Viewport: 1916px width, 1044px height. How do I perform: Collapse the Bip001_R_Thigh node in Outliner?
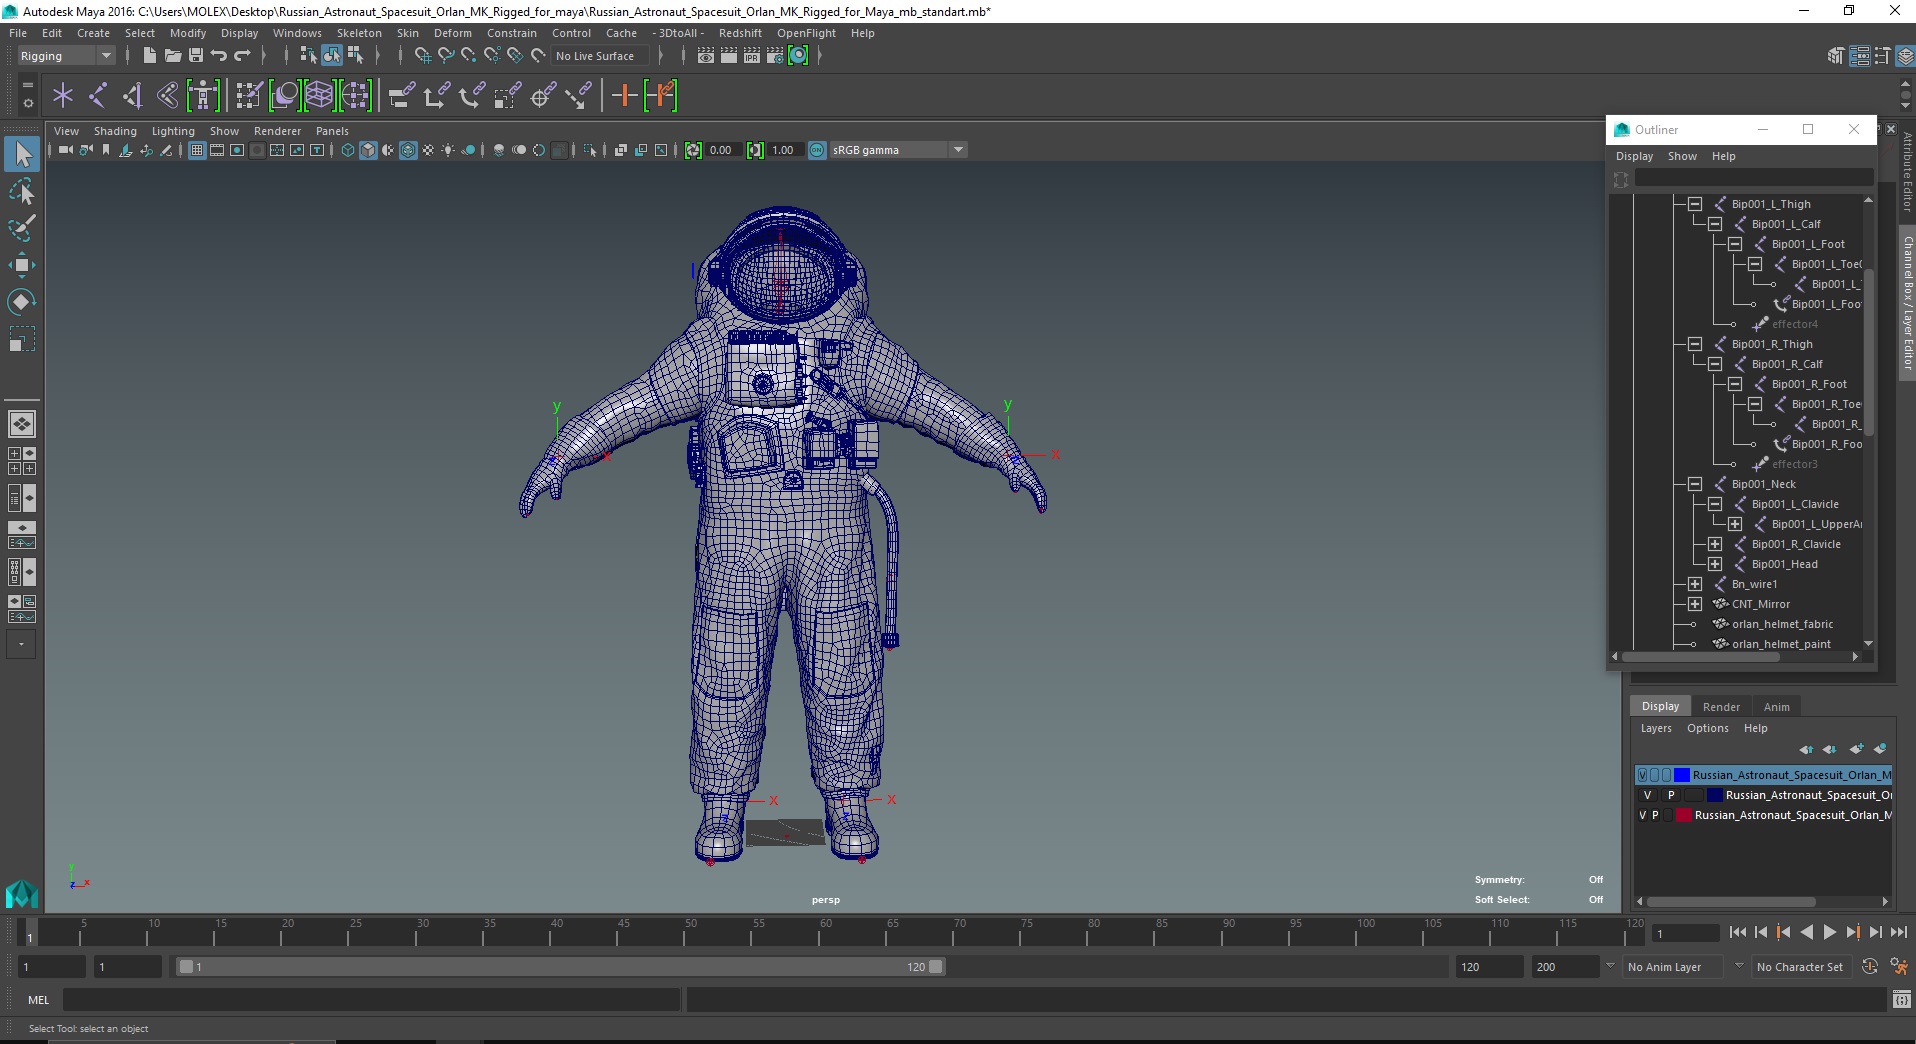(x=1695, y=344)
